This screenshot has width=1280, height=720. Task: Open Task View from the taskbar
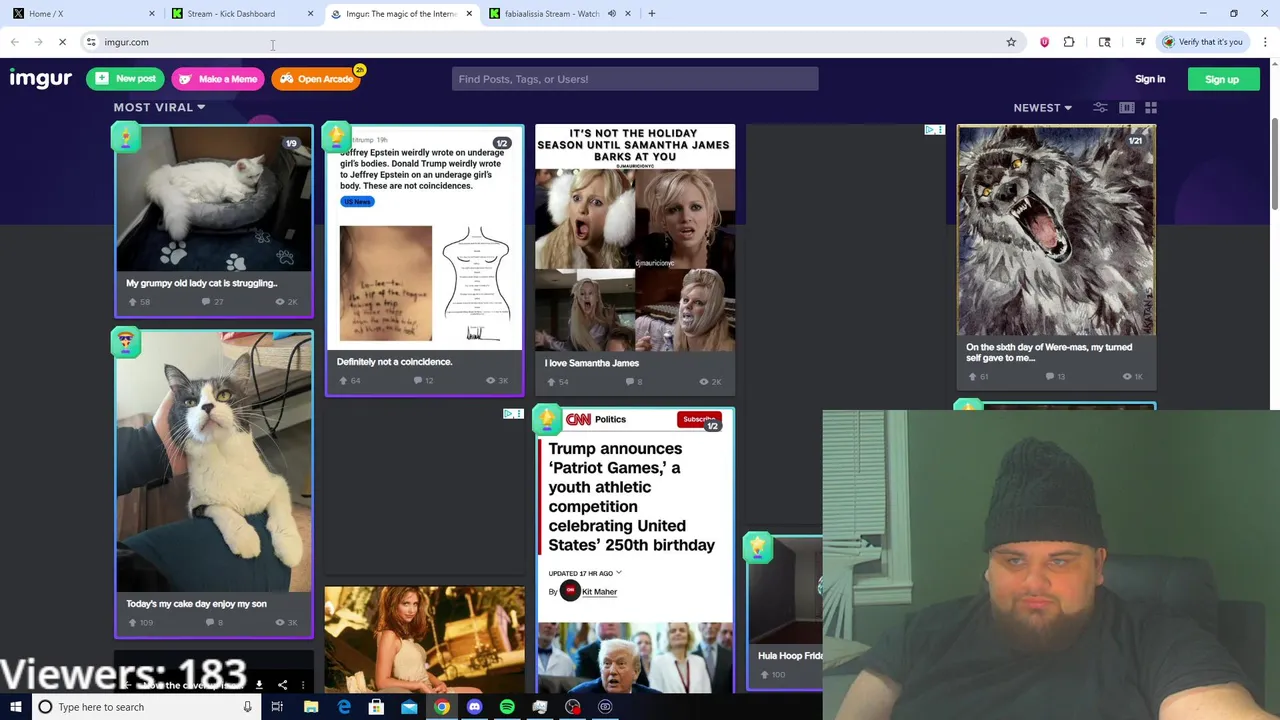click(x=277, y=707)
